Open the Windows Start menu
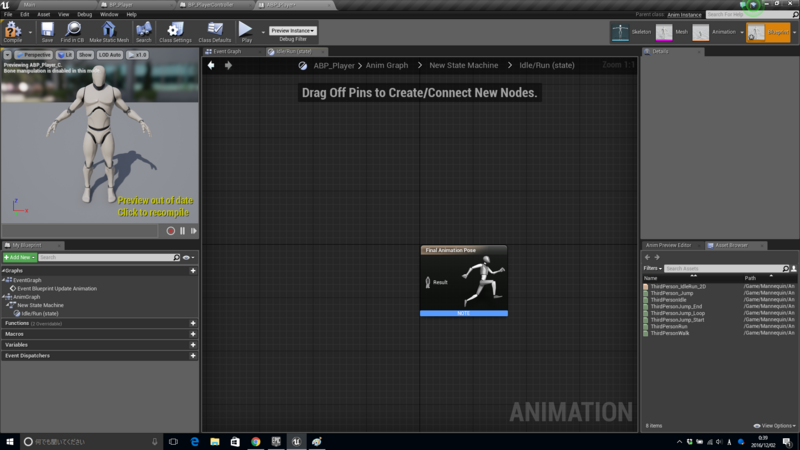This screenshot has height=450, width=800. [x=10, y=441]
